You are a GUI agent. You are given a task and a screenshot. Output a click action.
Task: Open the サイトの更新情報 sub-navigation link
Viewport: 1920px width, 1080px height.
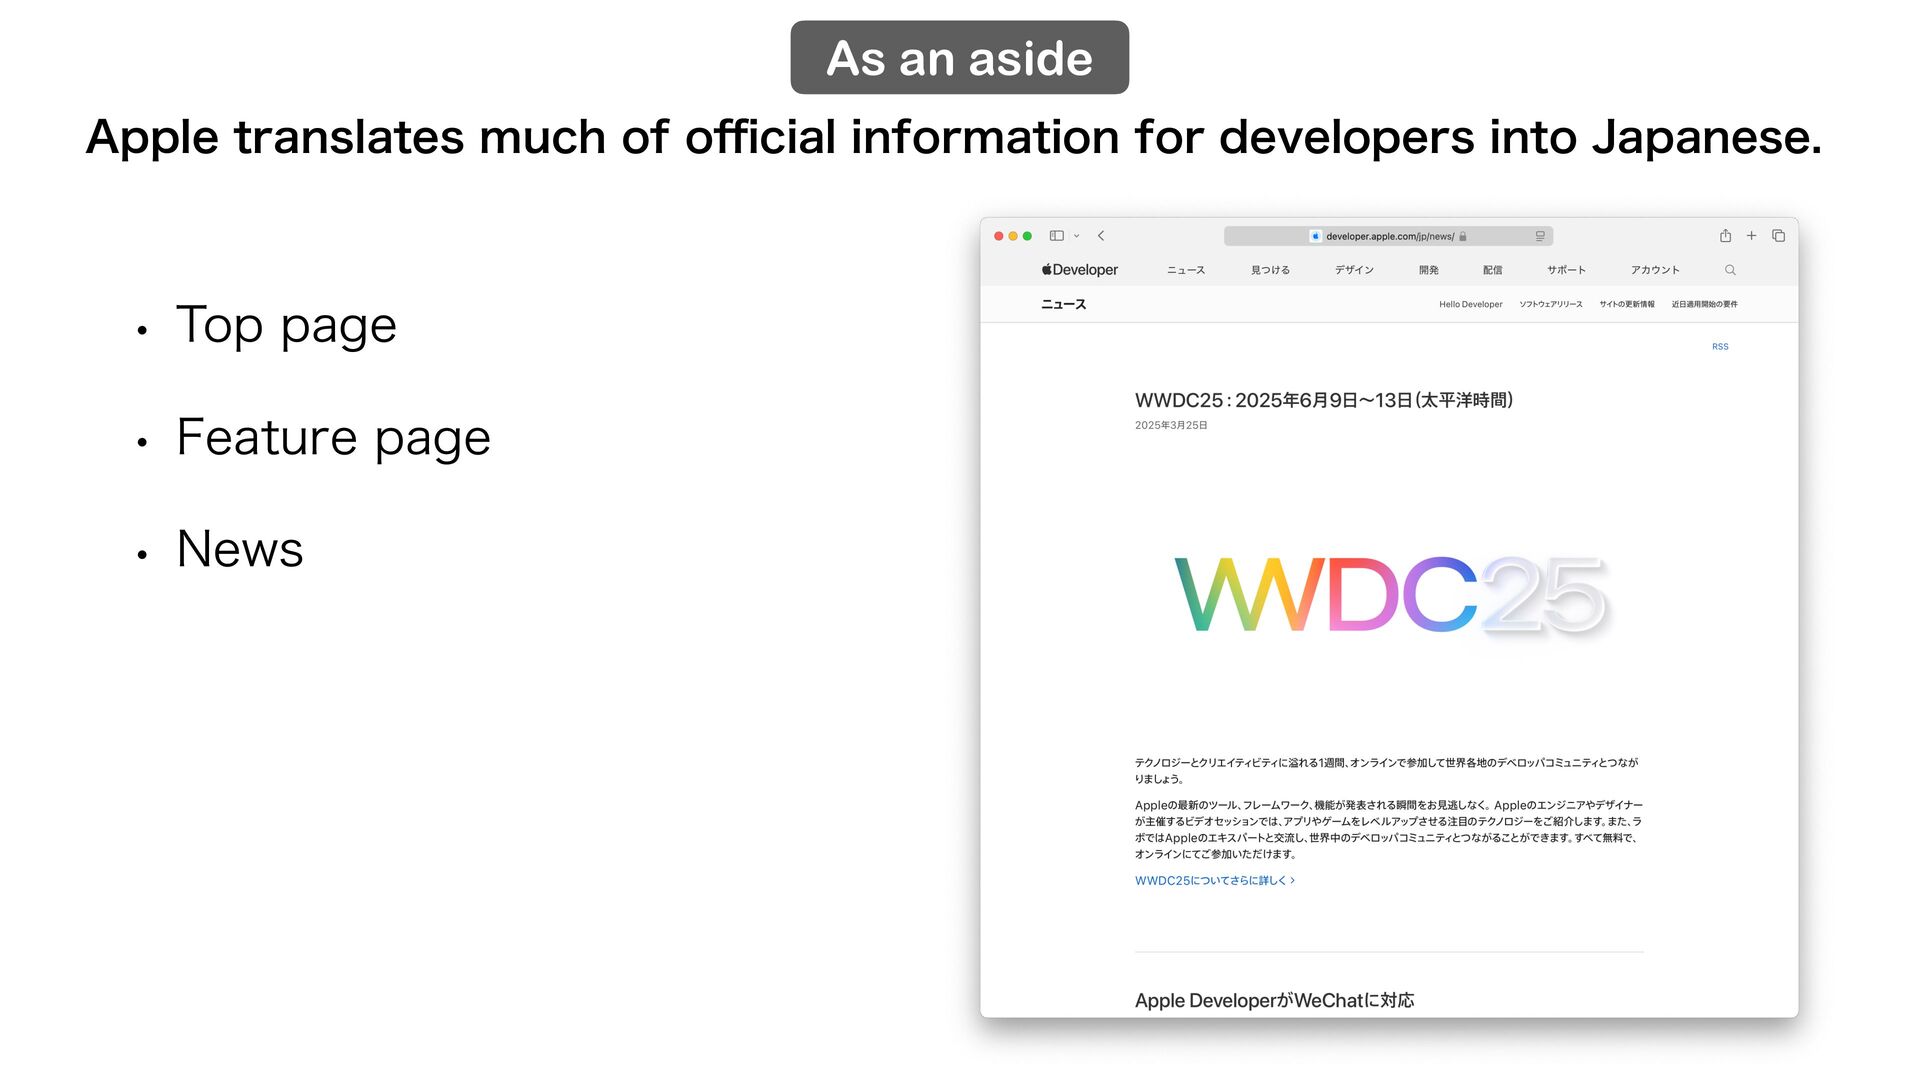1627,304
